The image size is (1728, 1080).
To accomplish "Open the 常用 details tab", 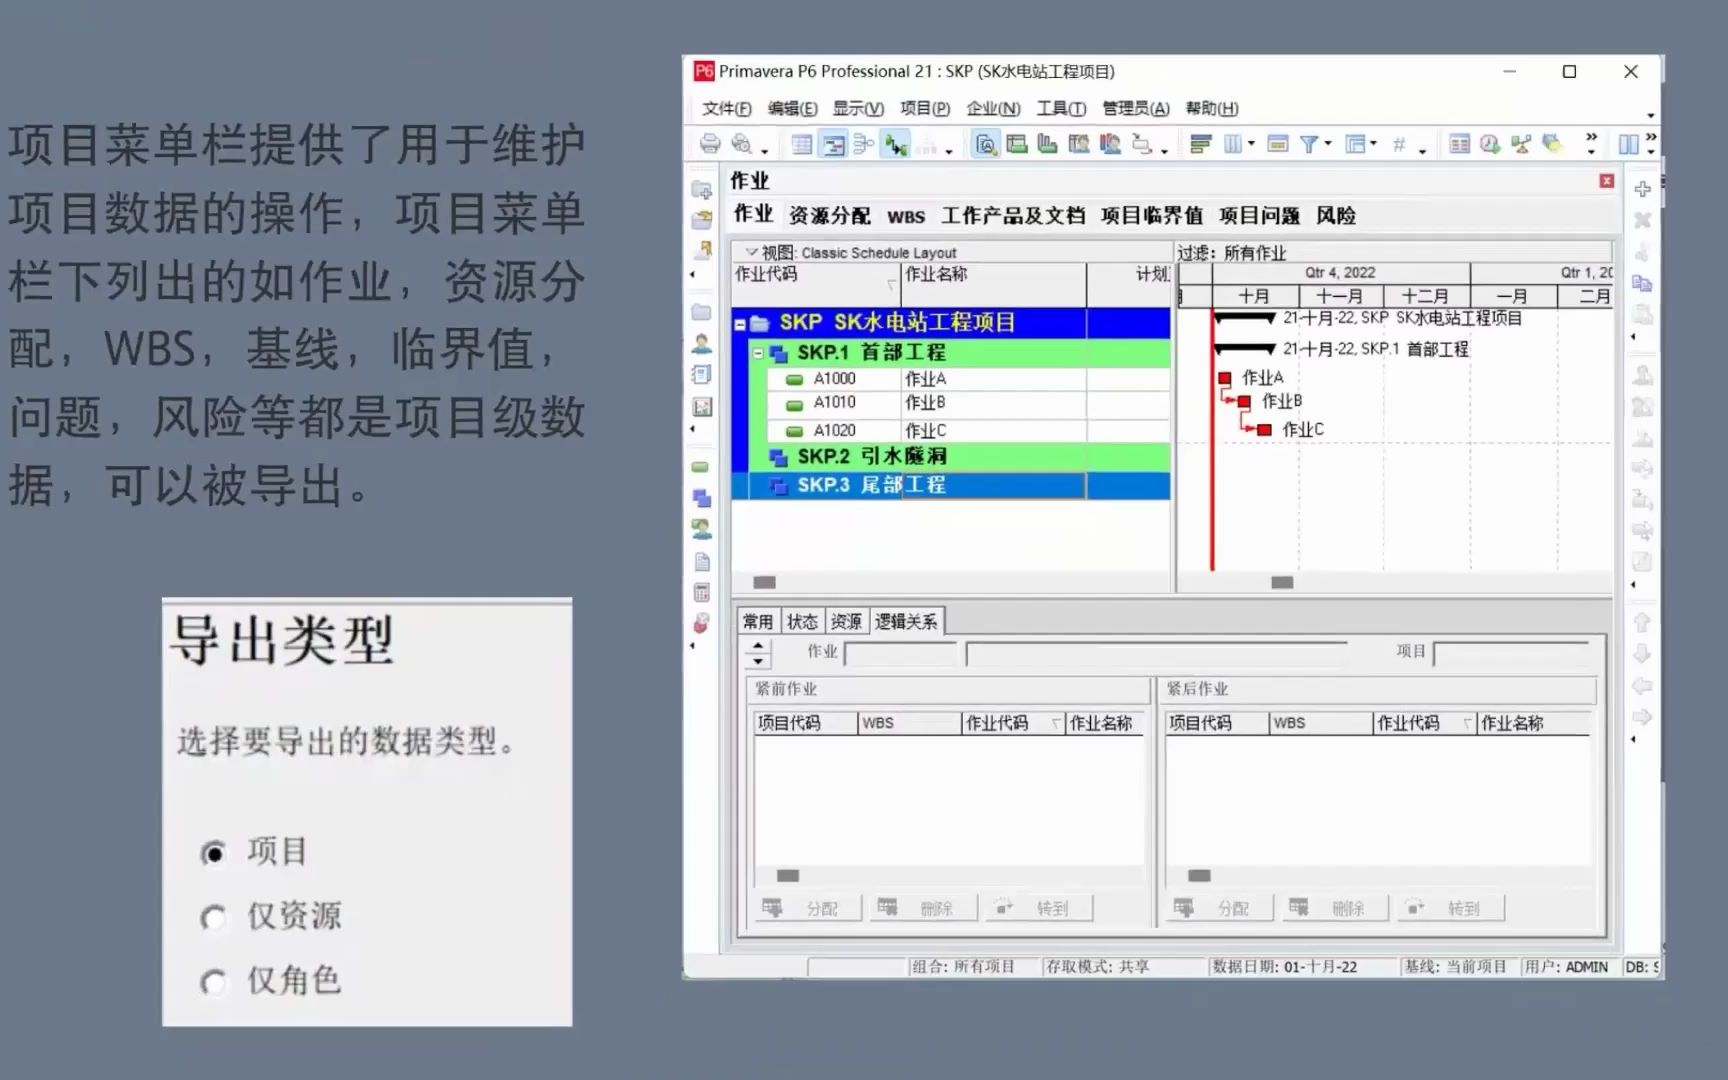I will [758, 622].
